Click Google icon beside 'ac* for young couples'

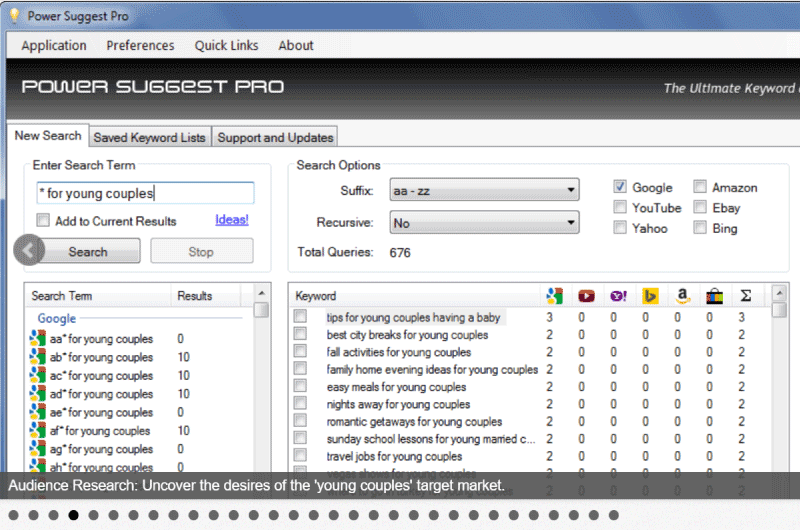38,375
